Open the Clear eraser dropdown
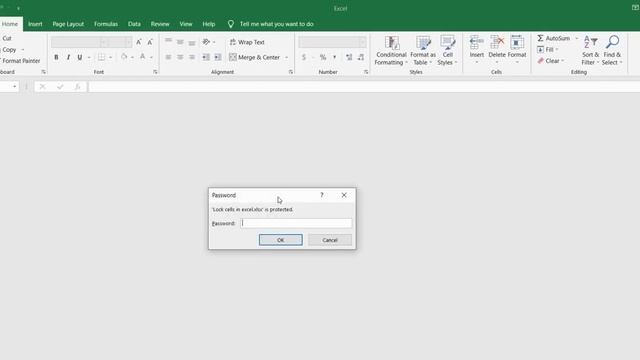Screen dimensions: 640x360 (551, 61)
